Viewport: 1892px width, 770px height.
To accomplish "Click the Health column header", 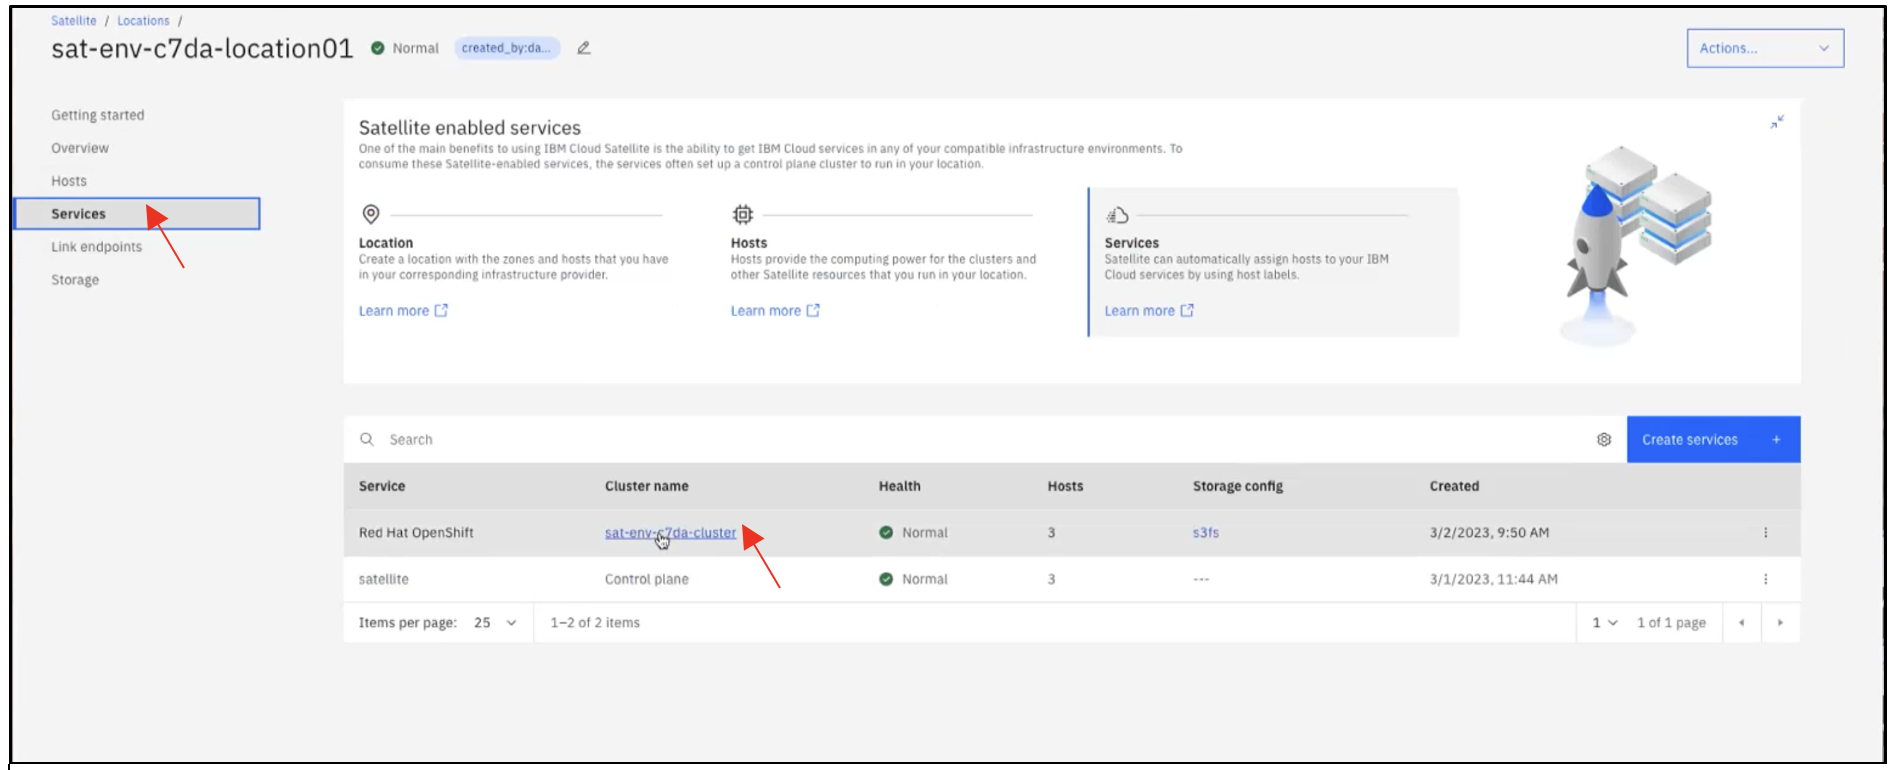I will point(899,486).
